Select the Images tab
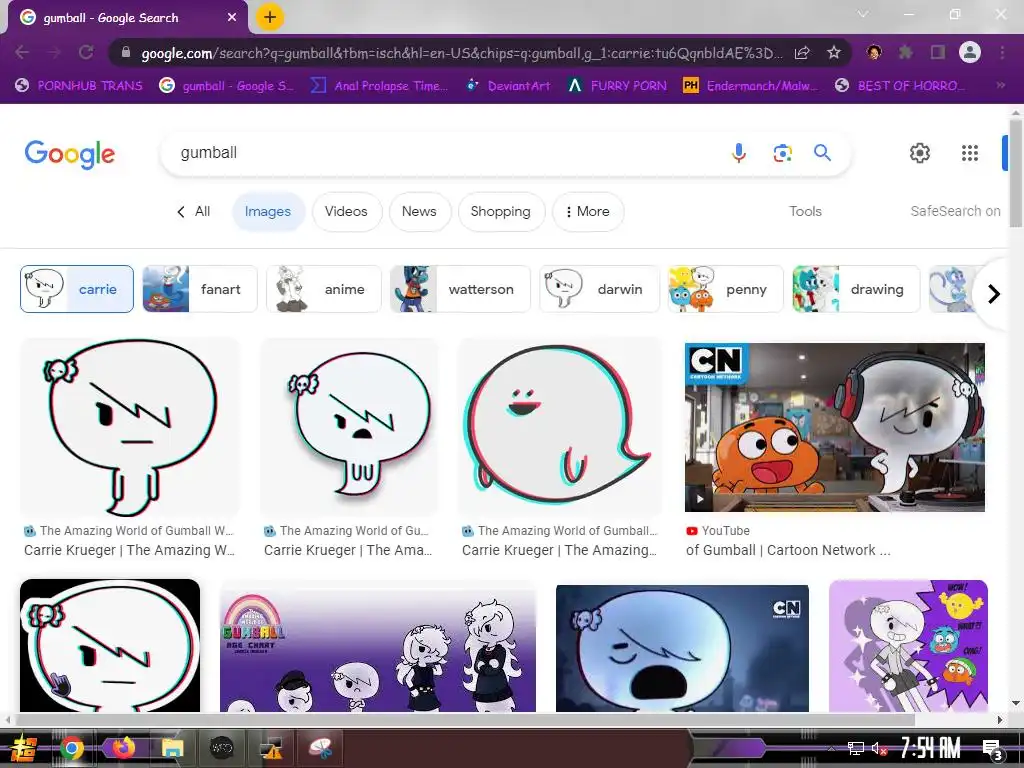 [x=268, y=212]
